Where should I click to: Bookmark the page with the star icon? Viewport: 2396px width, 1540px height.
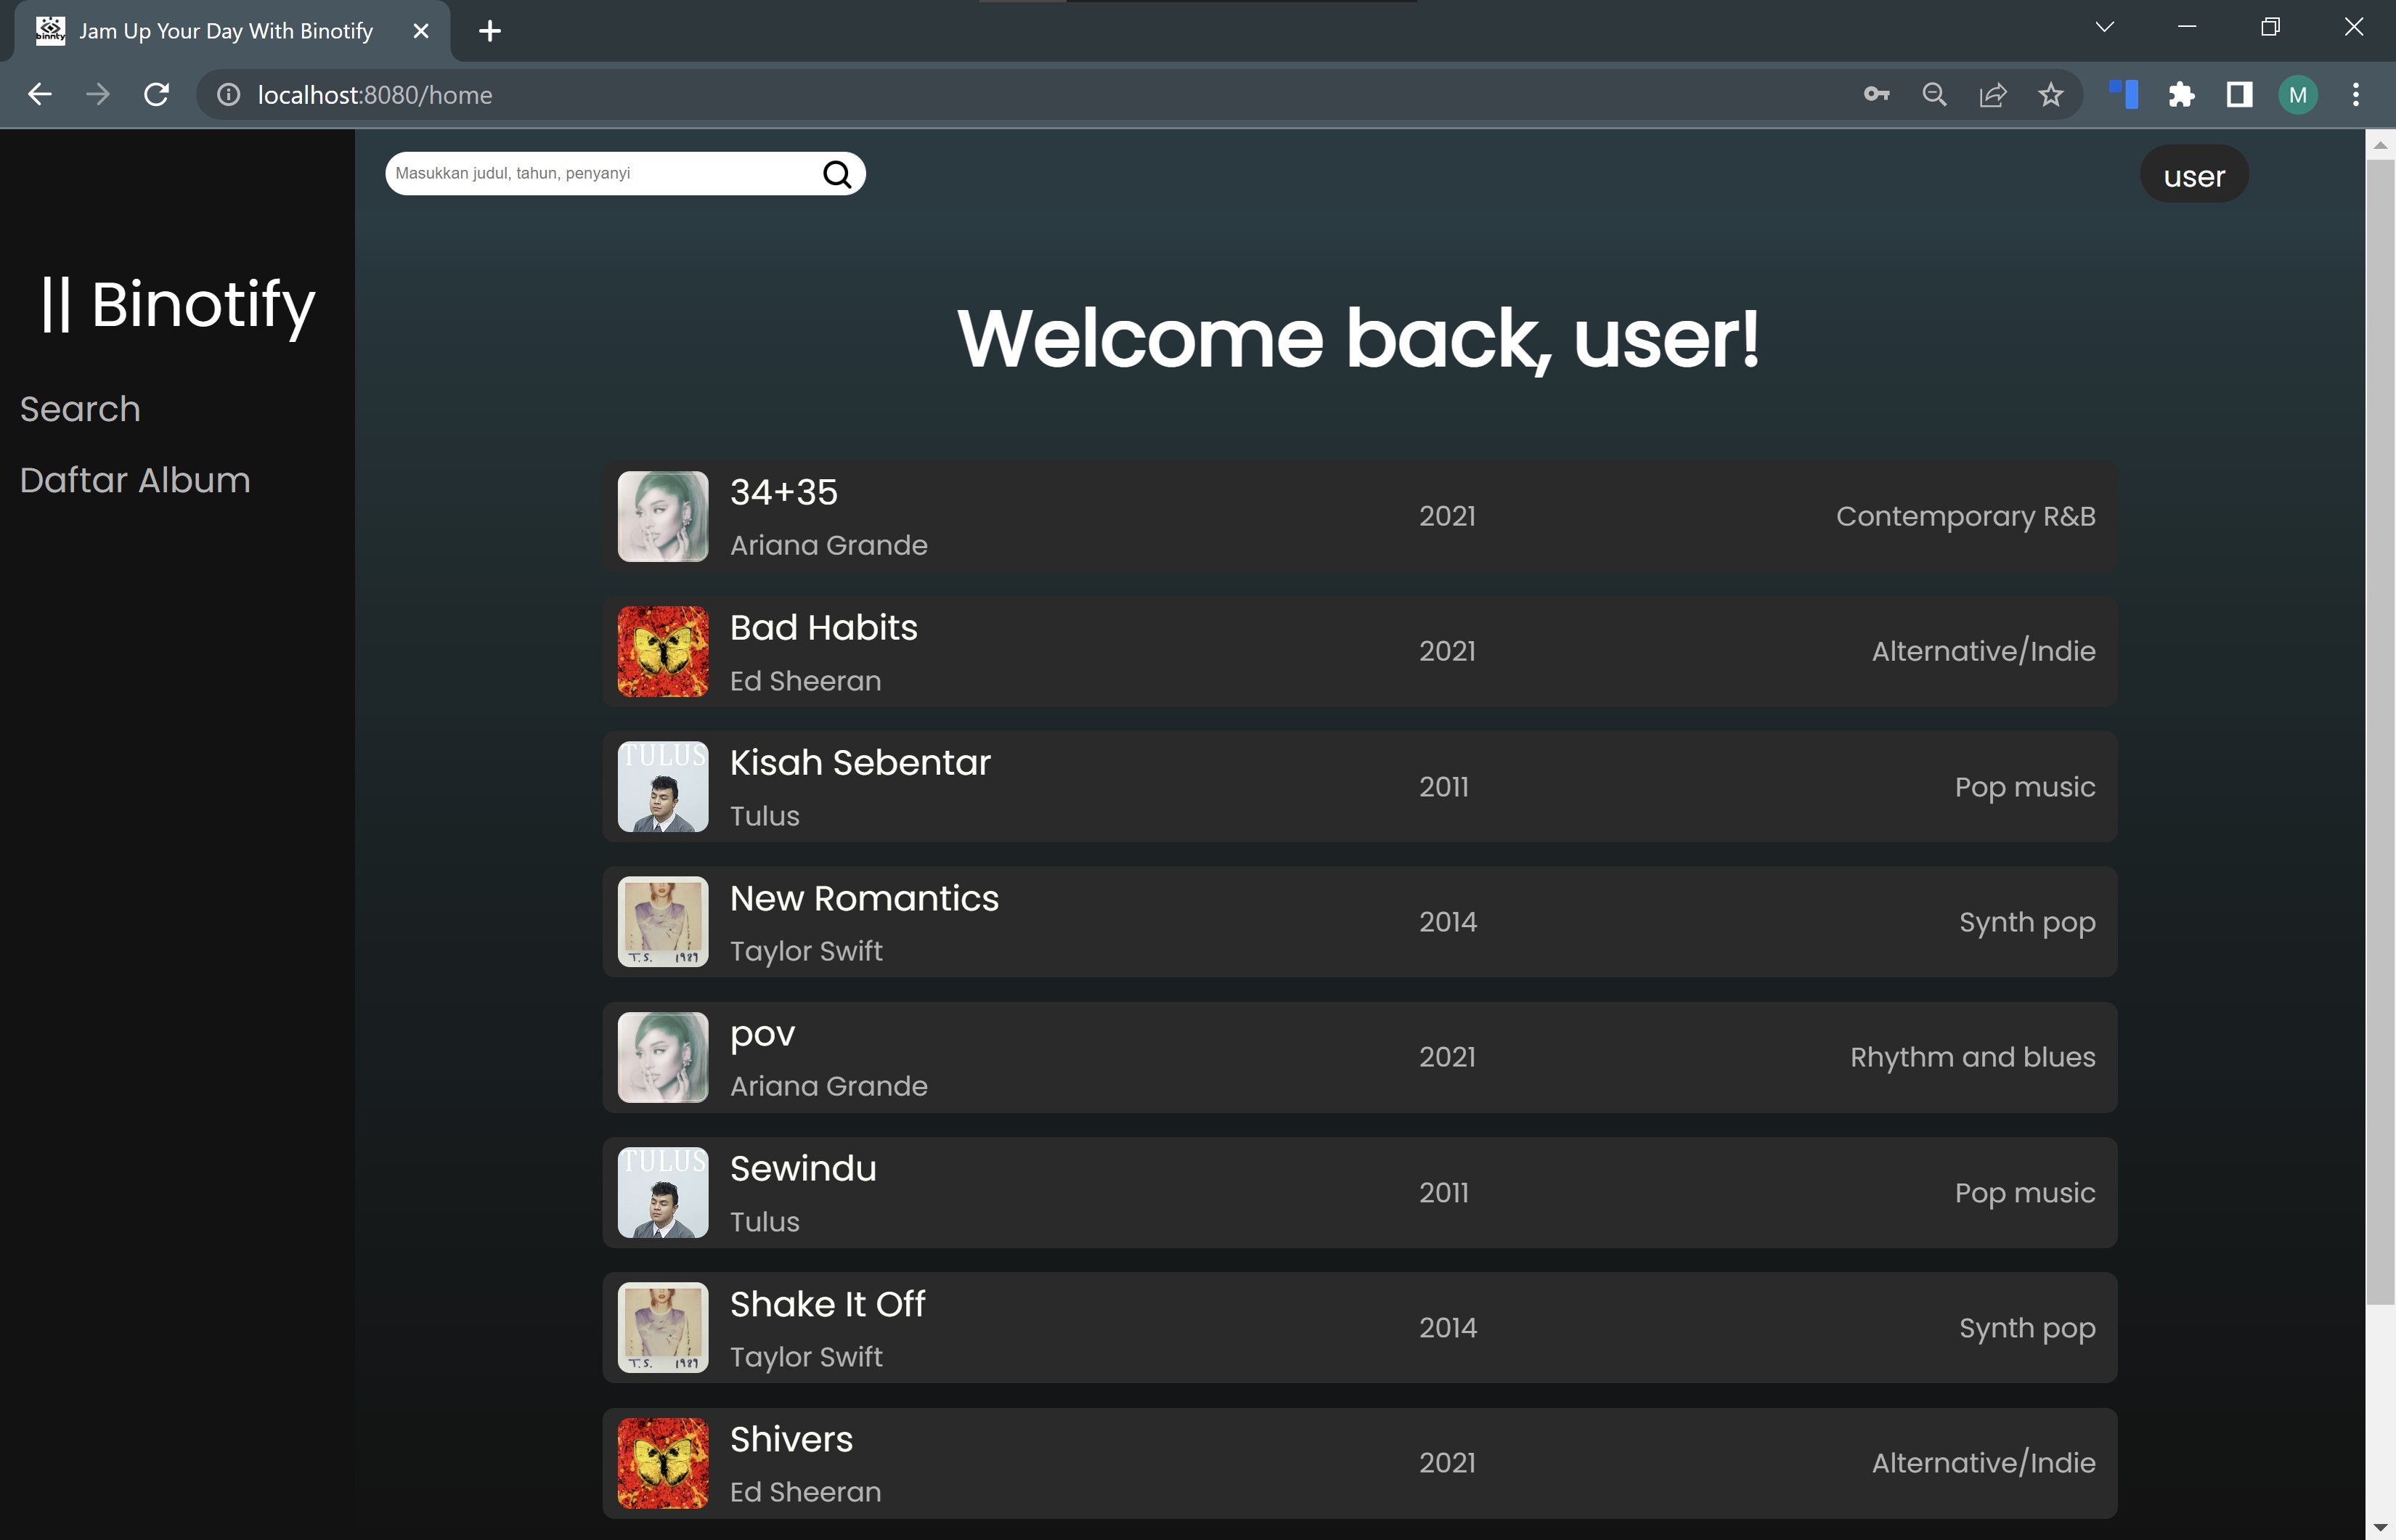coord(2051,94)
